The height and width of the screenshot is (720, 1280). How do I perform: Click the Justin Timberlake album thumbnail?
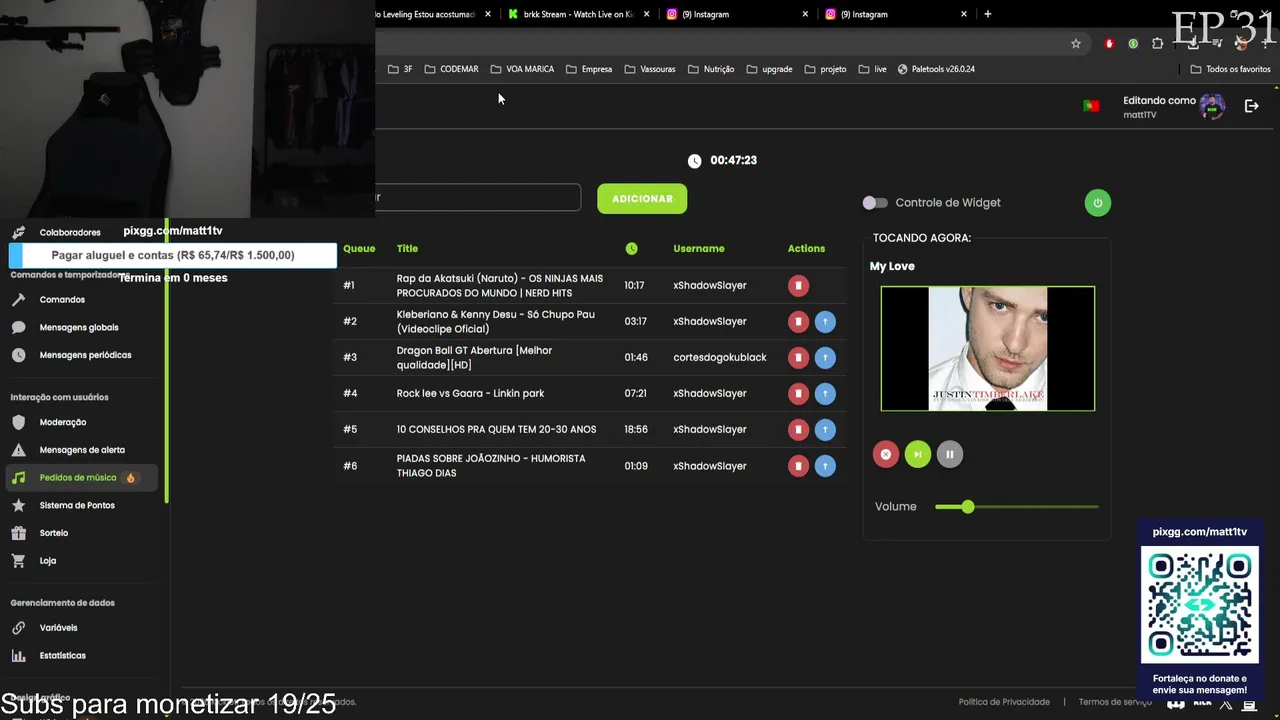pyautogui.click(x=988, y=349)
